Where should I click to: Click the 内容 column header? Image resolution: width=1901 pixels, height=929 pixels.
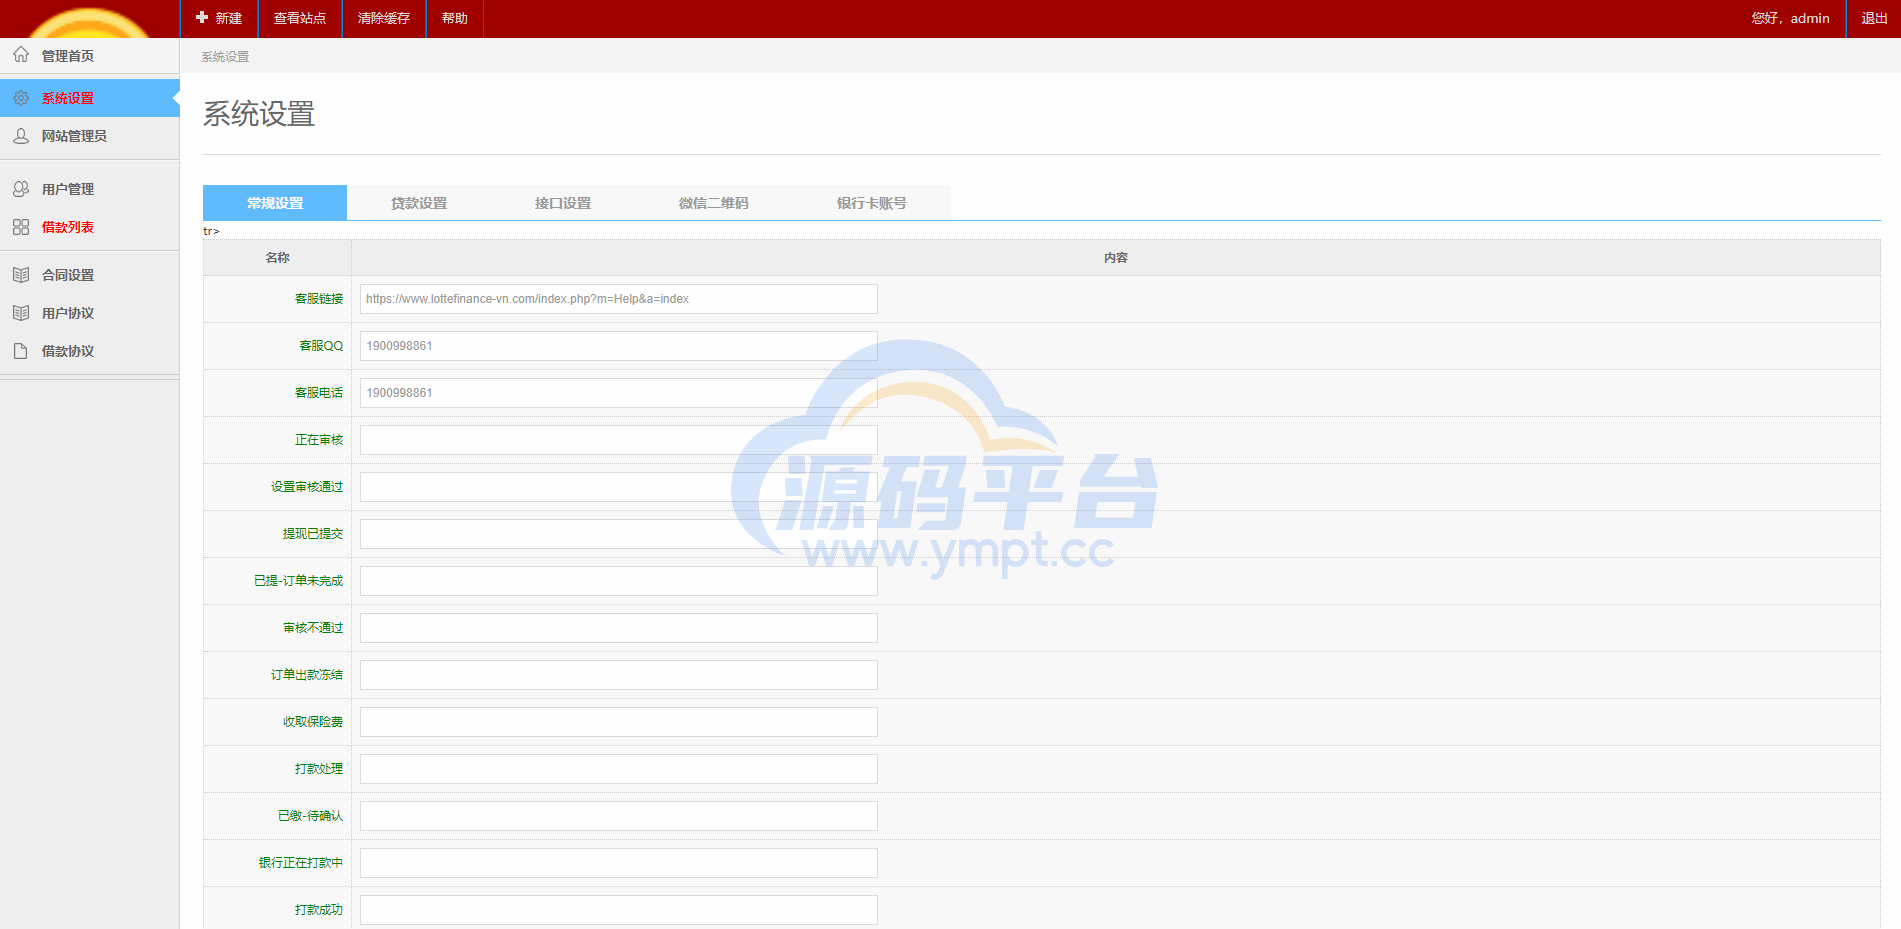coord(1116,258)
